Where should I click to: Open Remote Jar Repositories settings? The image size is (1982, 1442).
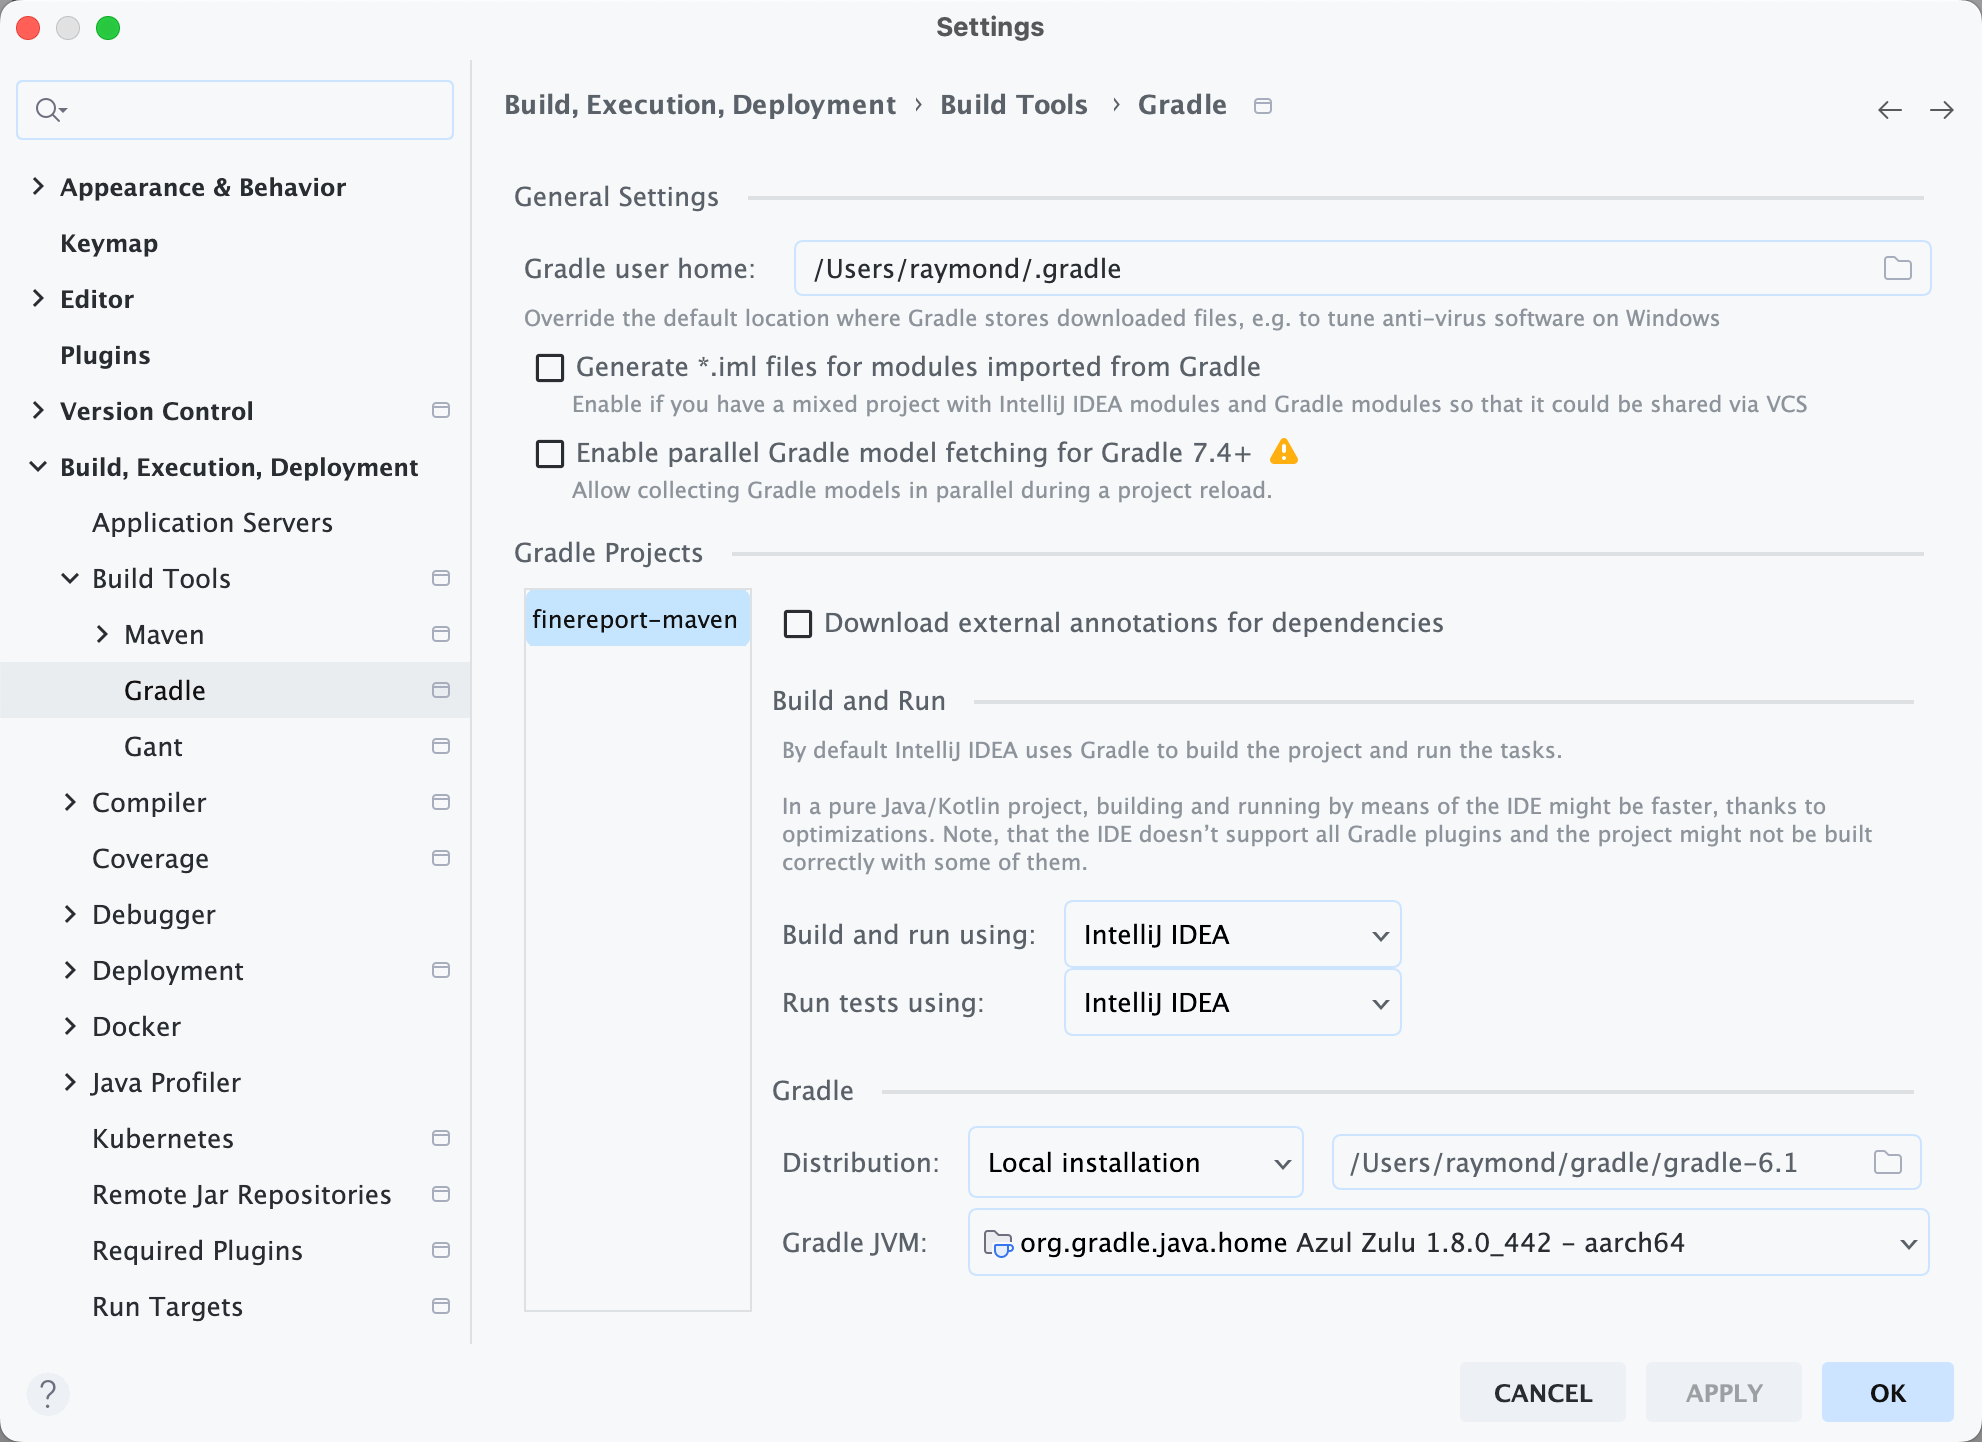pyautogui.click(x=242, y=1195)
